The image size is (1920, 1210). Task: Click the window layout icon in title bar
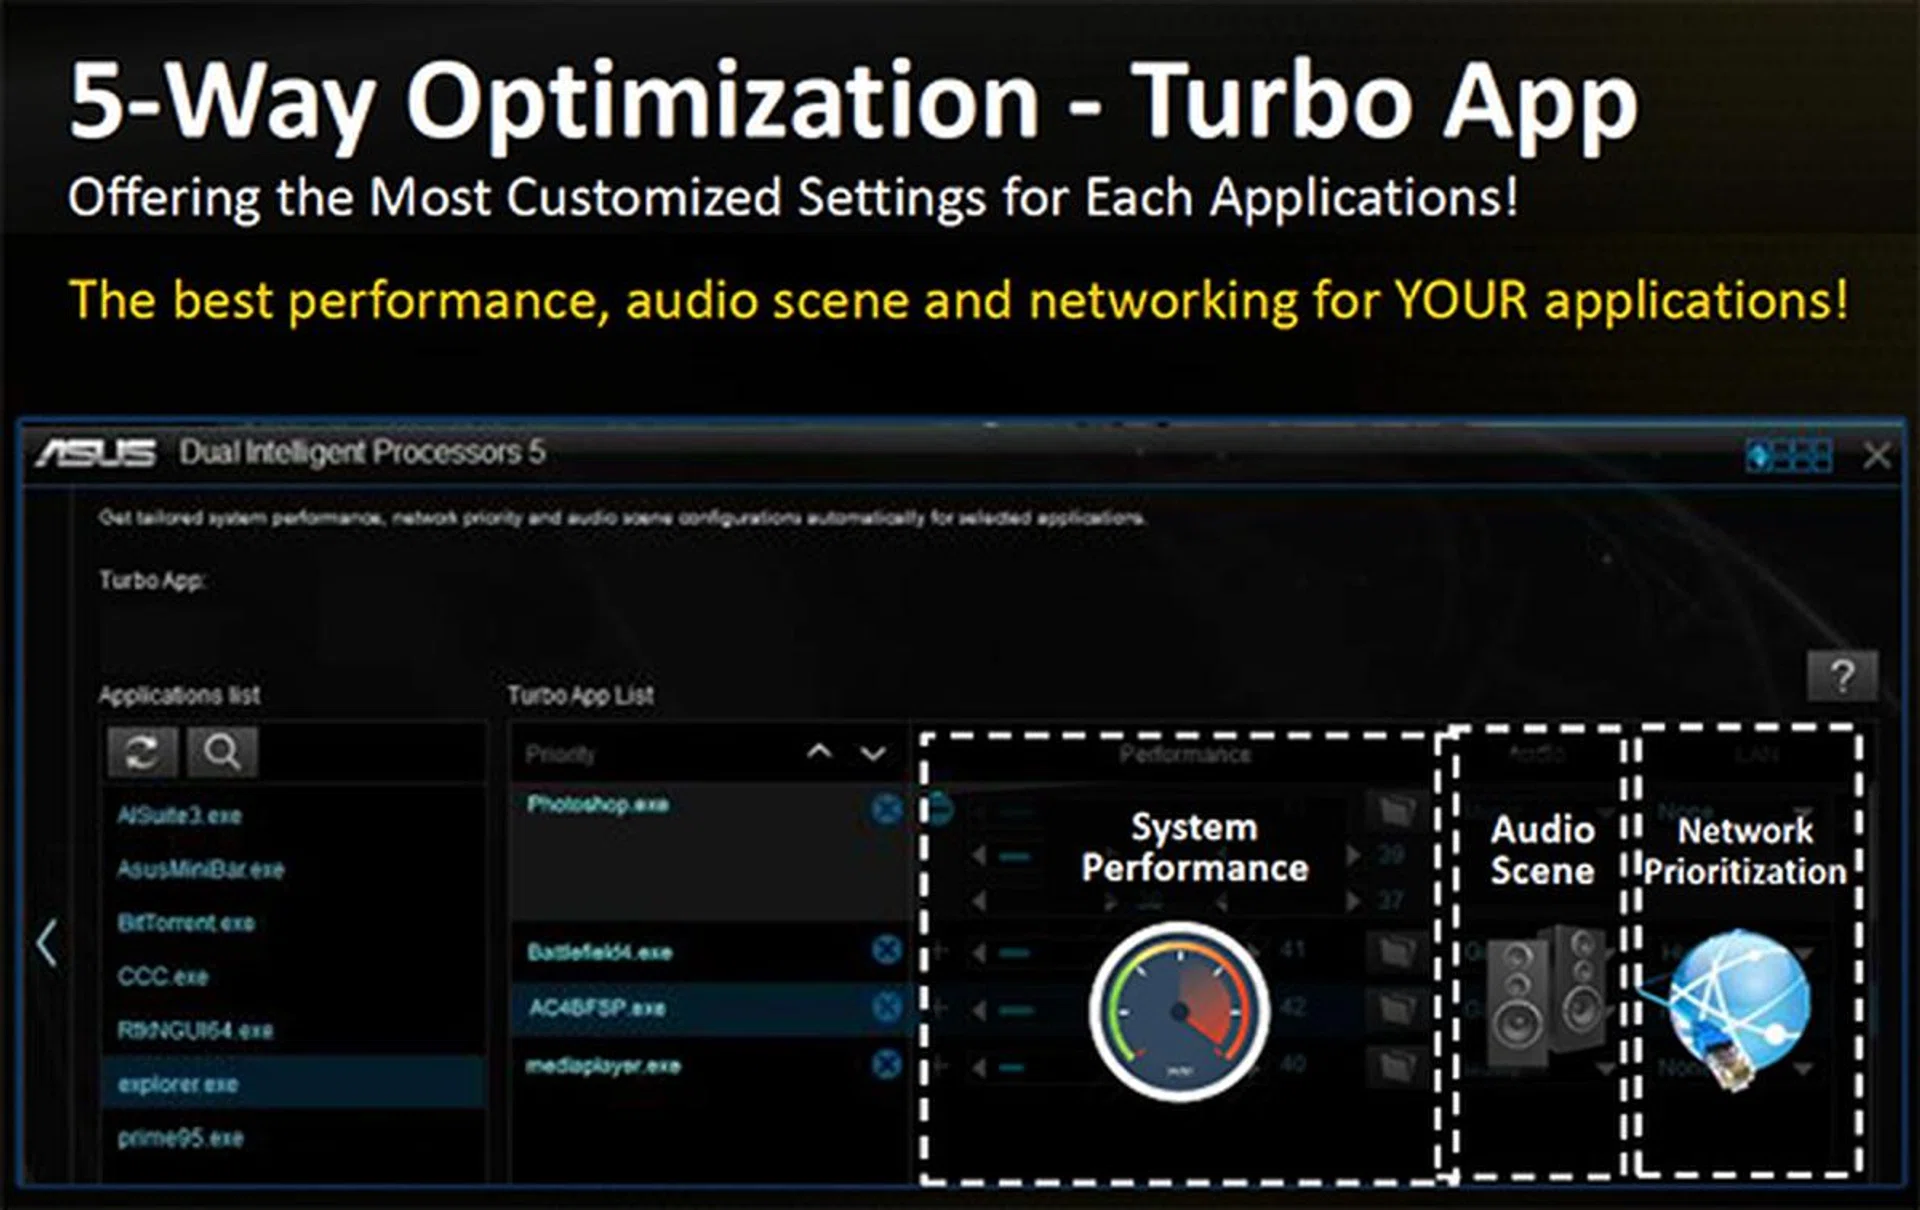pos(1789,456)
